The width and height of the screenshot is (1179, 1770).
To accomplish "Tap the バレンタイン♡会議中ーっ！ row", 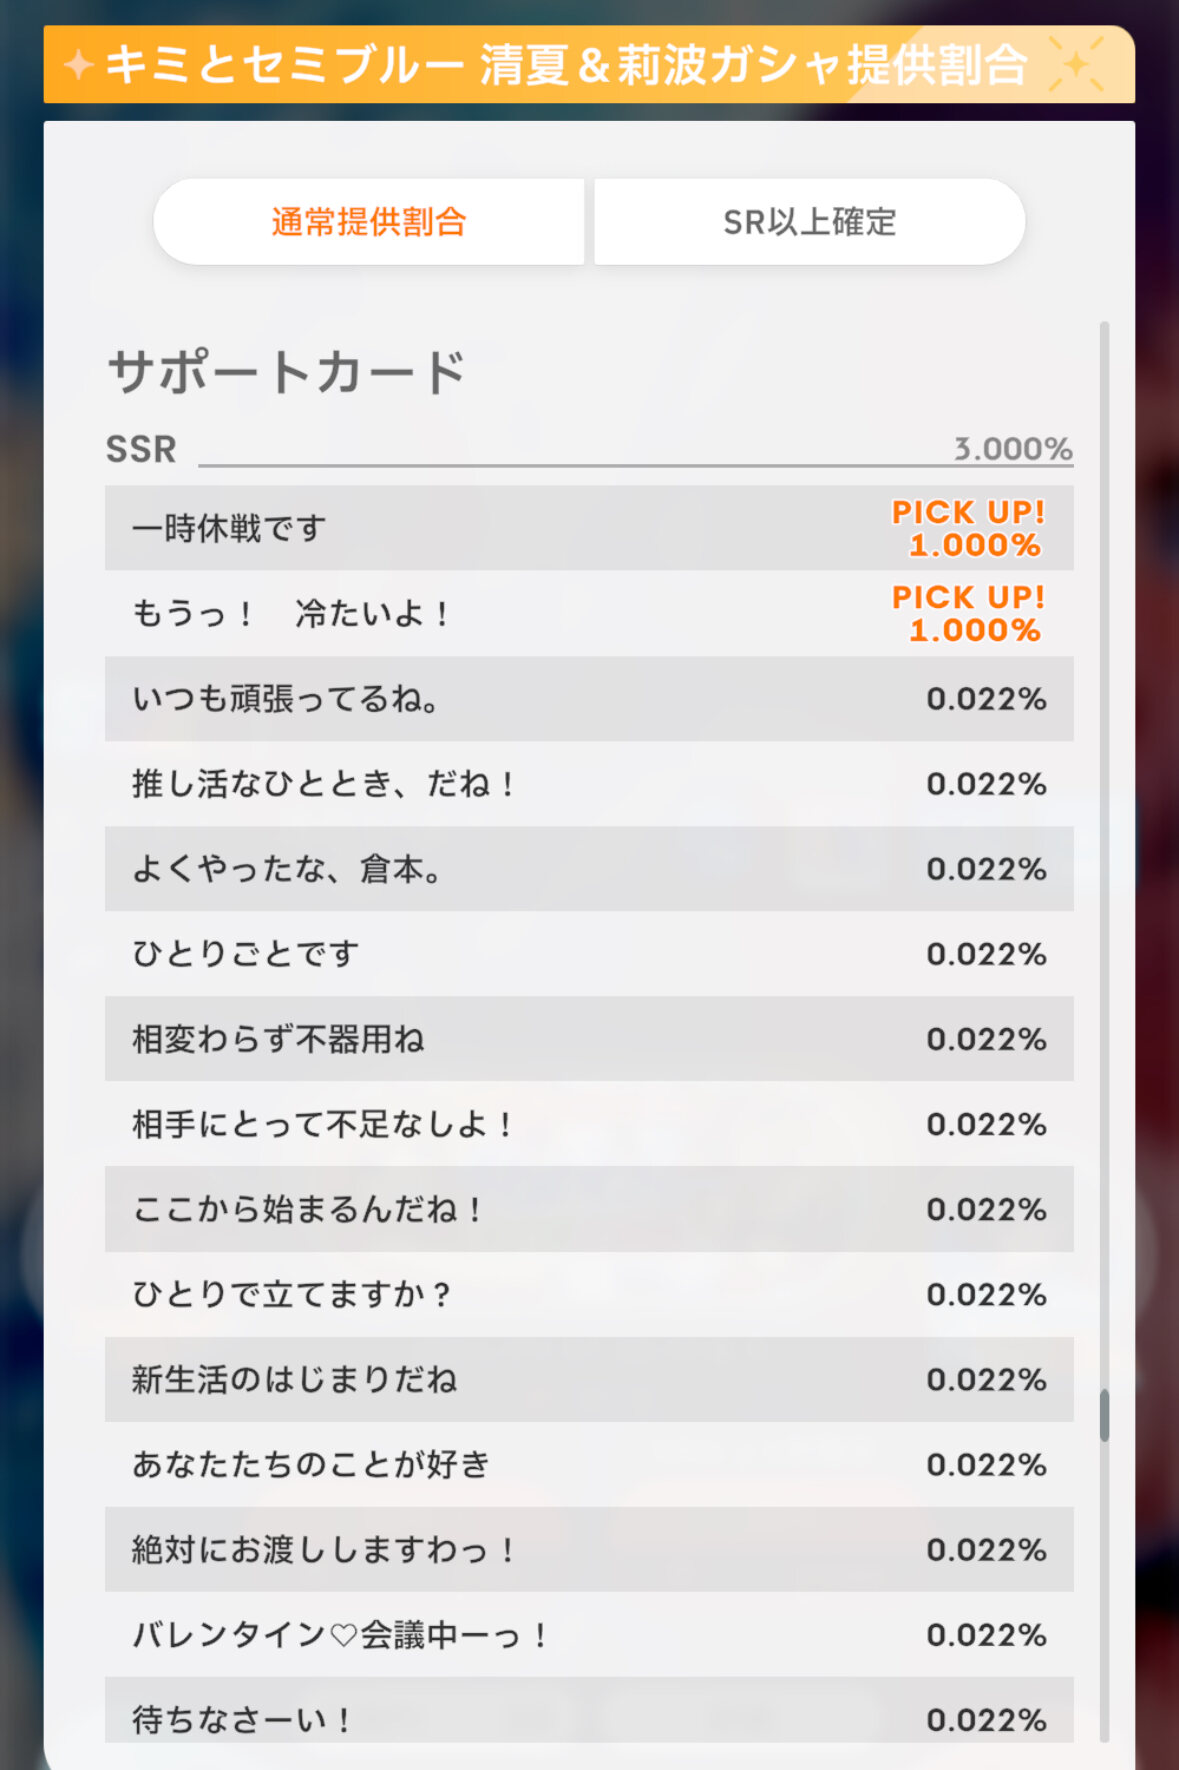I will click(589, 1634).
